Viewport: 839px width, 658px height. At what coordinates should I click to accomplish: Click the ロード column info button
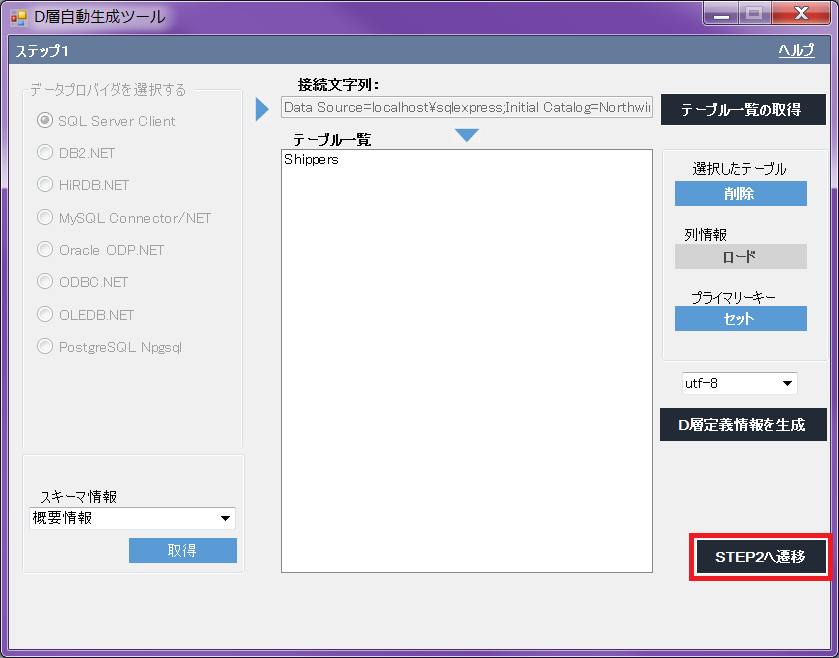(740, 257)
